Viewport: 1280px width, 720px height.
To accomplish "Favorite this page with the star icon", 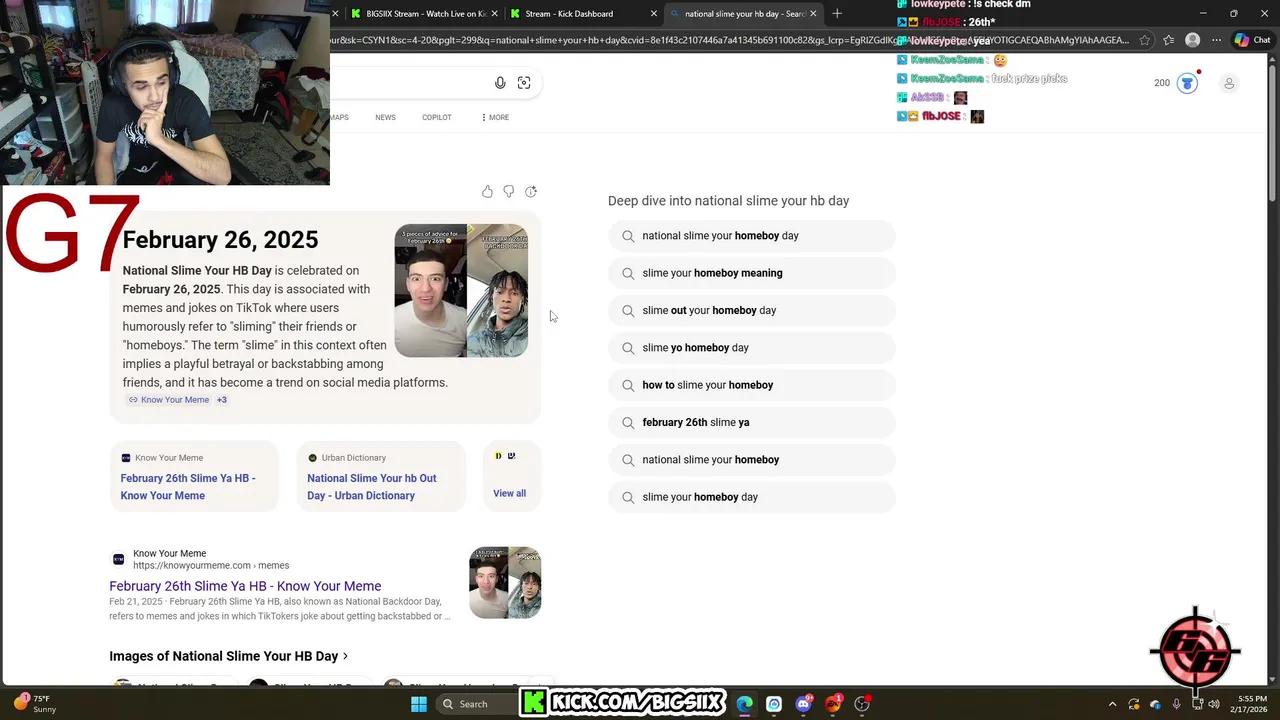I will click(x=1144, y=40).
